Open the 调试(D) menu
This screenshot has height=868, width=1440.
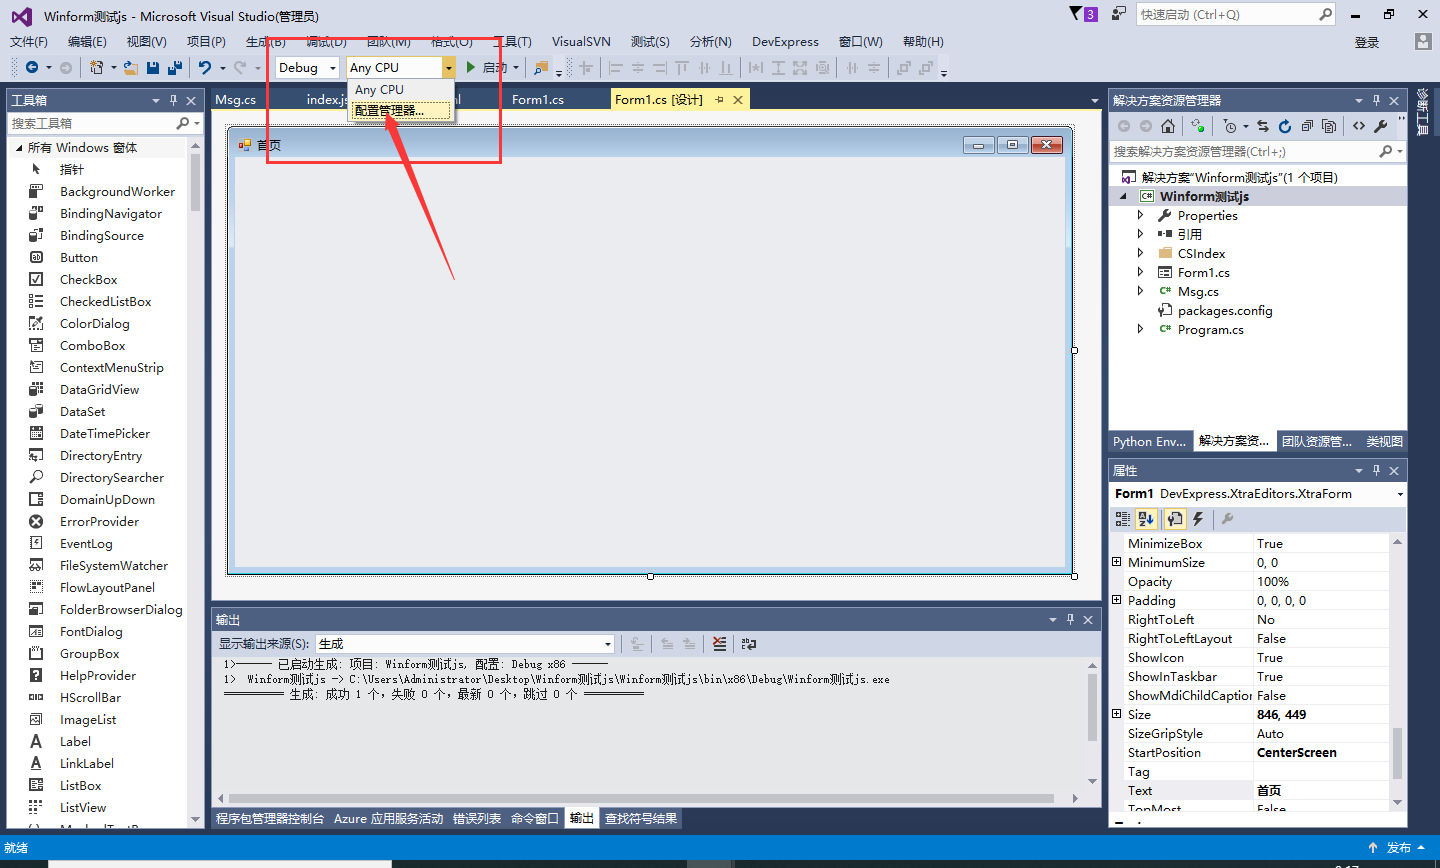(326, 41)
